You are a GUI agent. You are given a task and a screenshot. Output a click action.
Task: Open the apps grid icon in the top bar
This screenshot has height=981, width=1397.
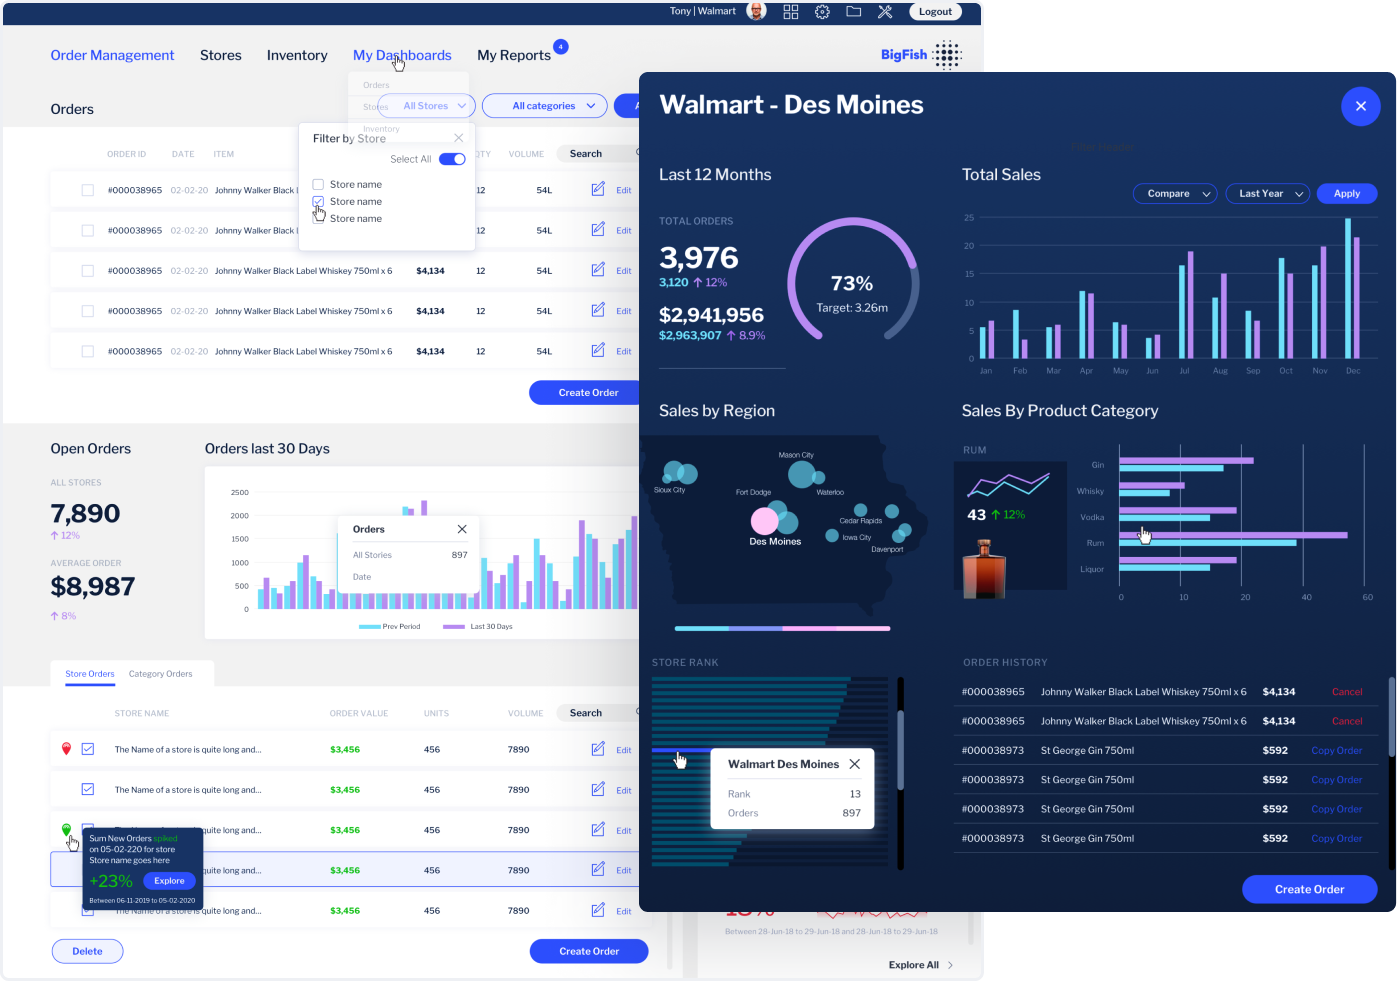[790, 11]
